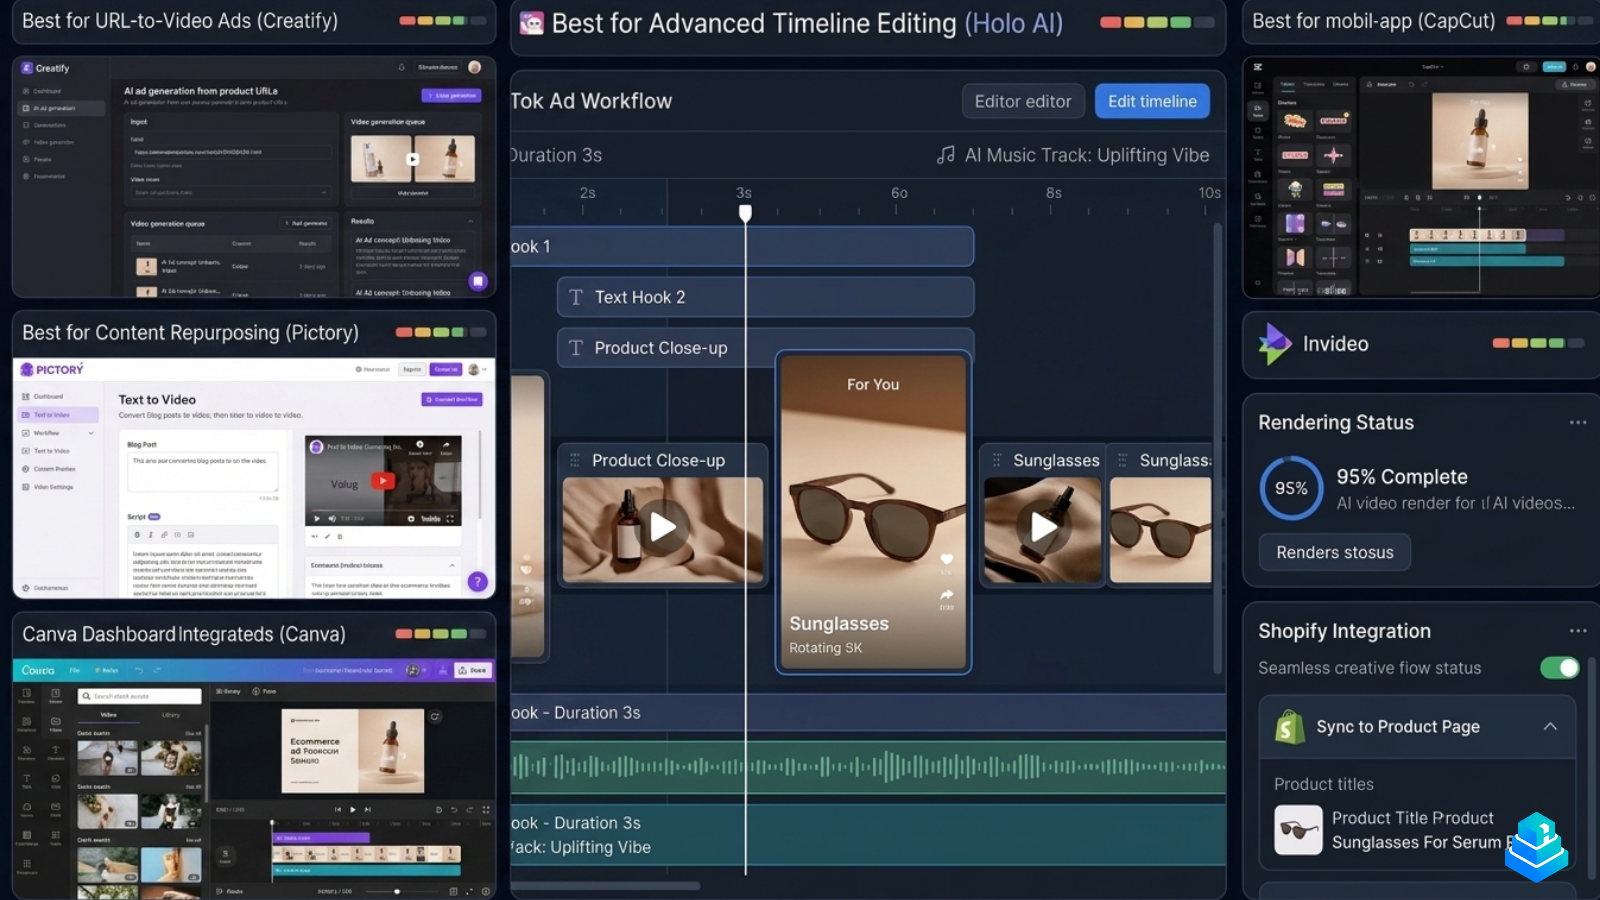Click the timeline vertical scrollbar
Viewport: 1600px width, 900px height.
(x=1218, y=448)
